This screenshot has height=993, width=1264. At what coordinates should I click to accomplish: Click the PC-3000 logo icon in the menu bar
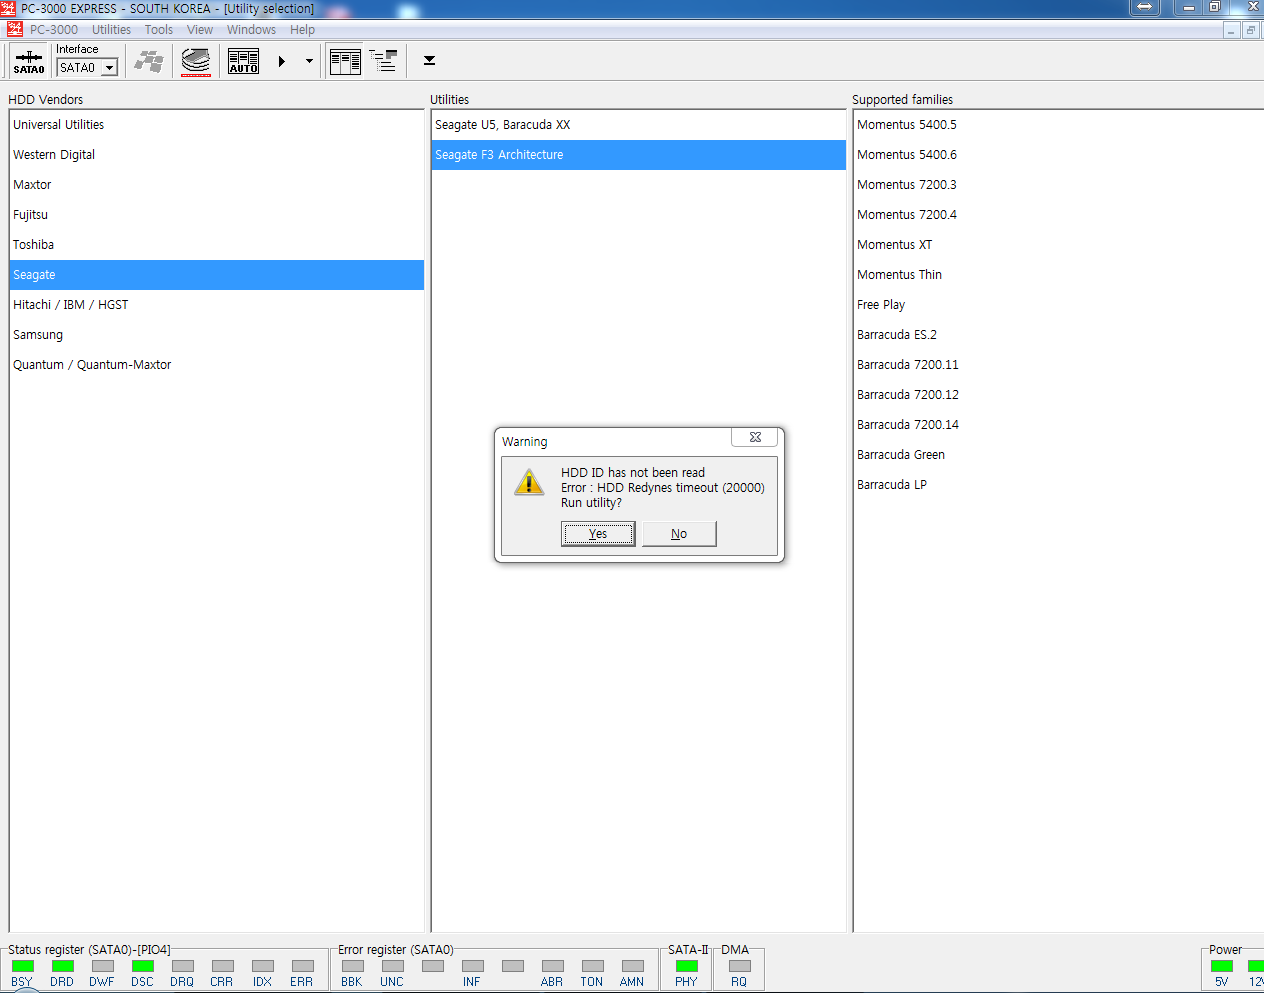15,29
